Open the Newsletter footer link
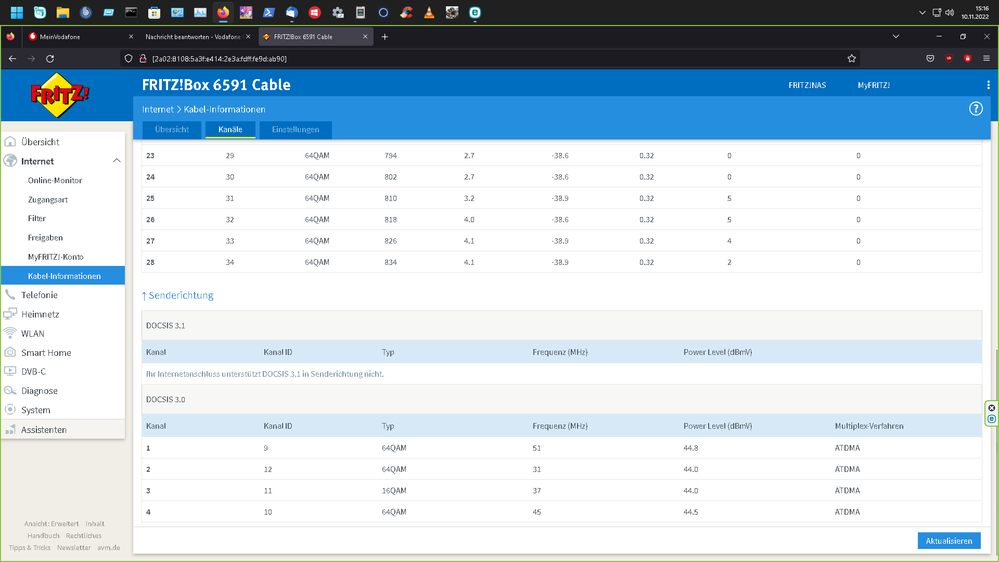 click(x=74, y=548)
